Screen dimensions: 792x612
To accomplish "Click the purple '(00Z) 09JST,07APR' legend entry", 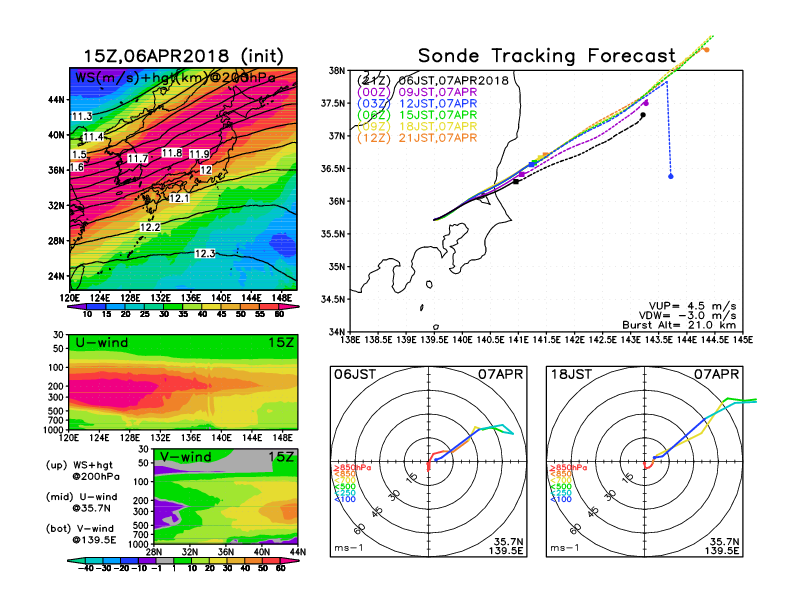I will [x=417, y=92].
